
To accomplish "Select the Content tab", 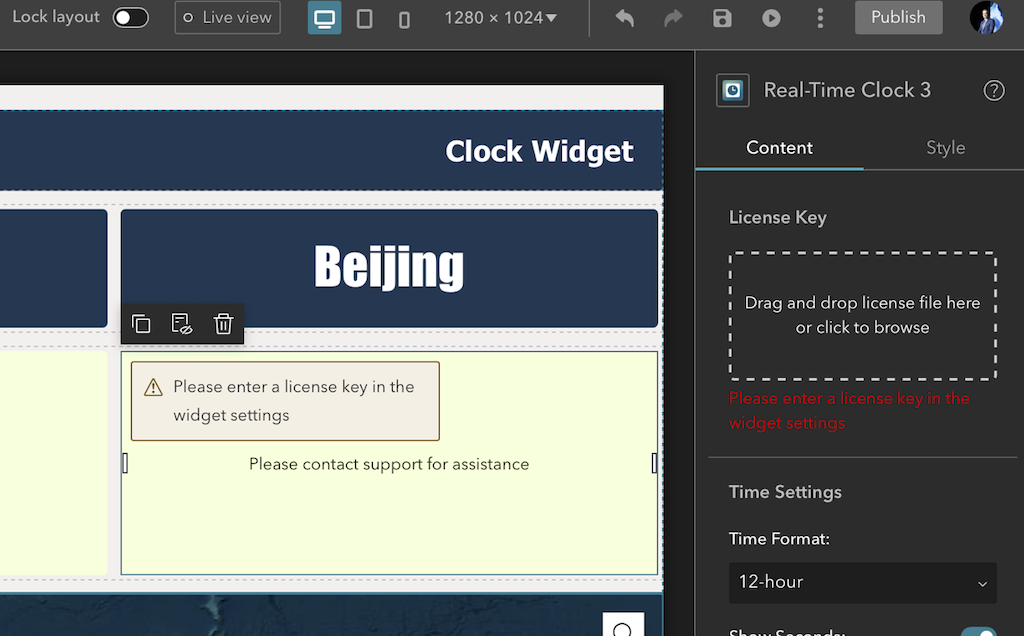I will pyautogui.click(x=779, y=147).
